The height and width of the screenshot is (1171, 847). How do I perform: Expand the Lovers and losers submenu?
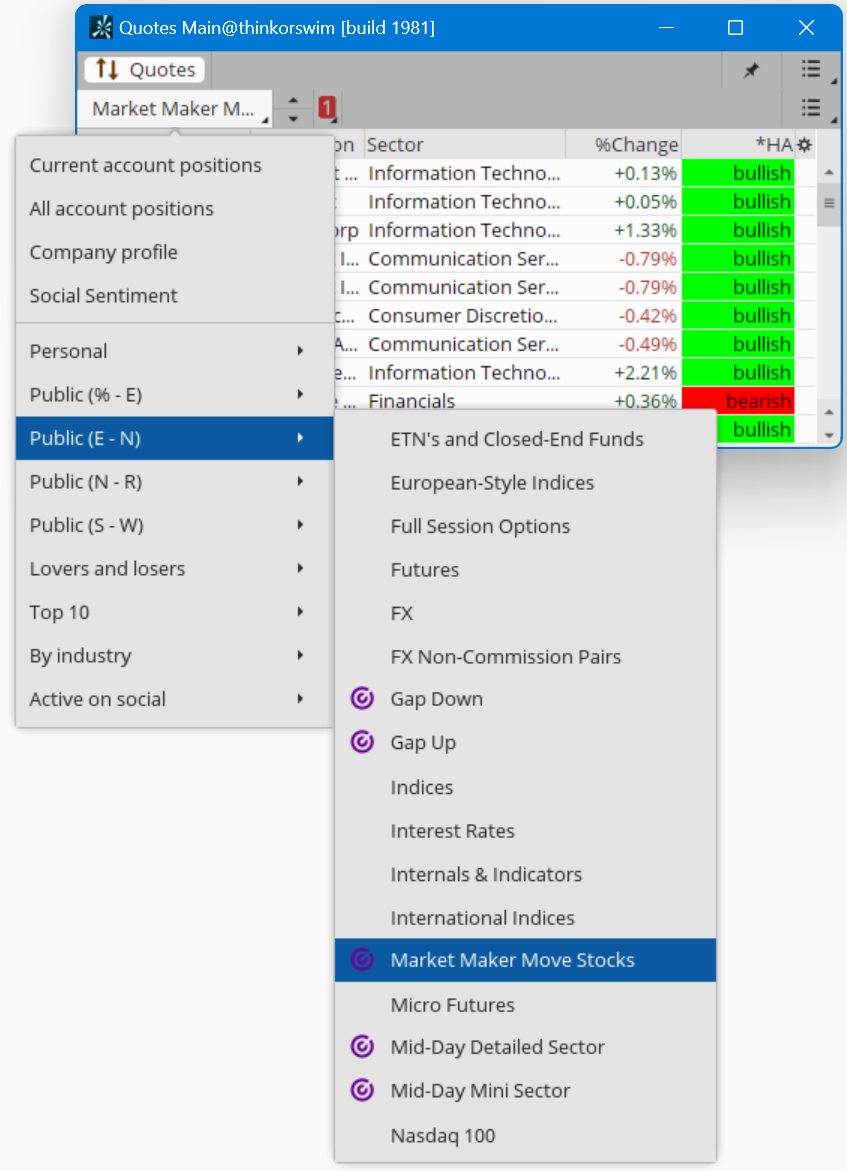pos(174,568)
